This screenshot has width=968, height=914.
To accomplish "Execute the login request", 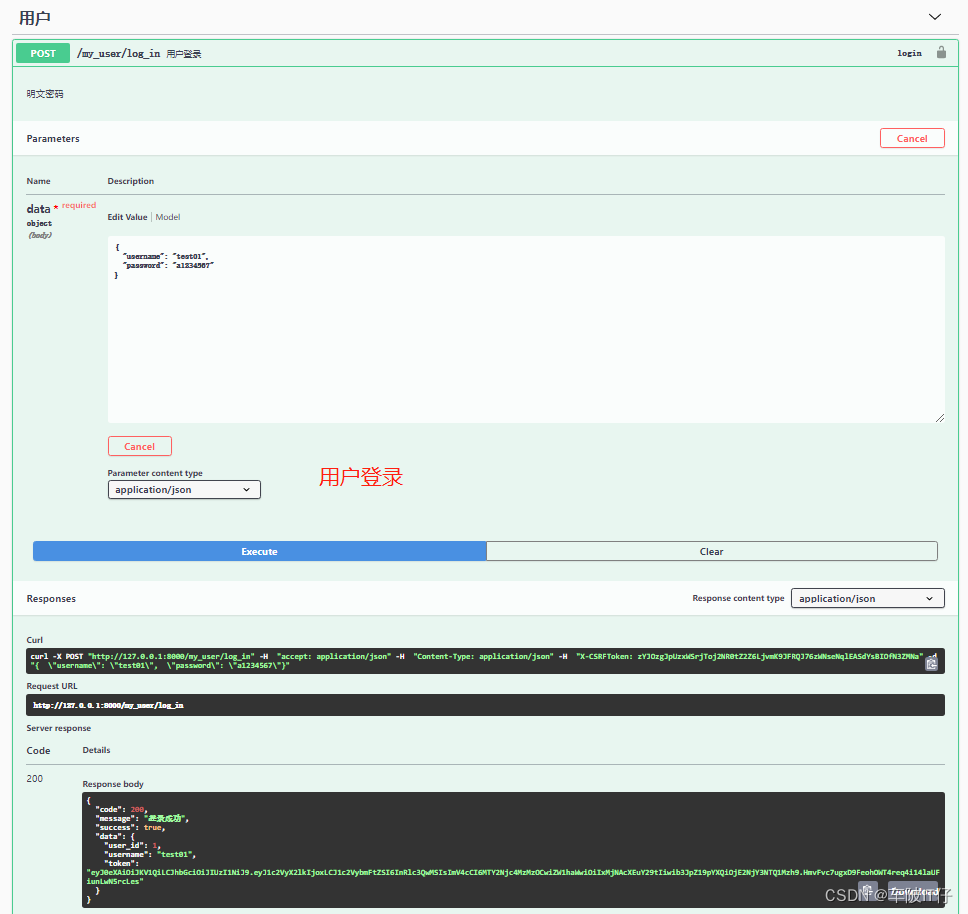I will tap(258, 551).
